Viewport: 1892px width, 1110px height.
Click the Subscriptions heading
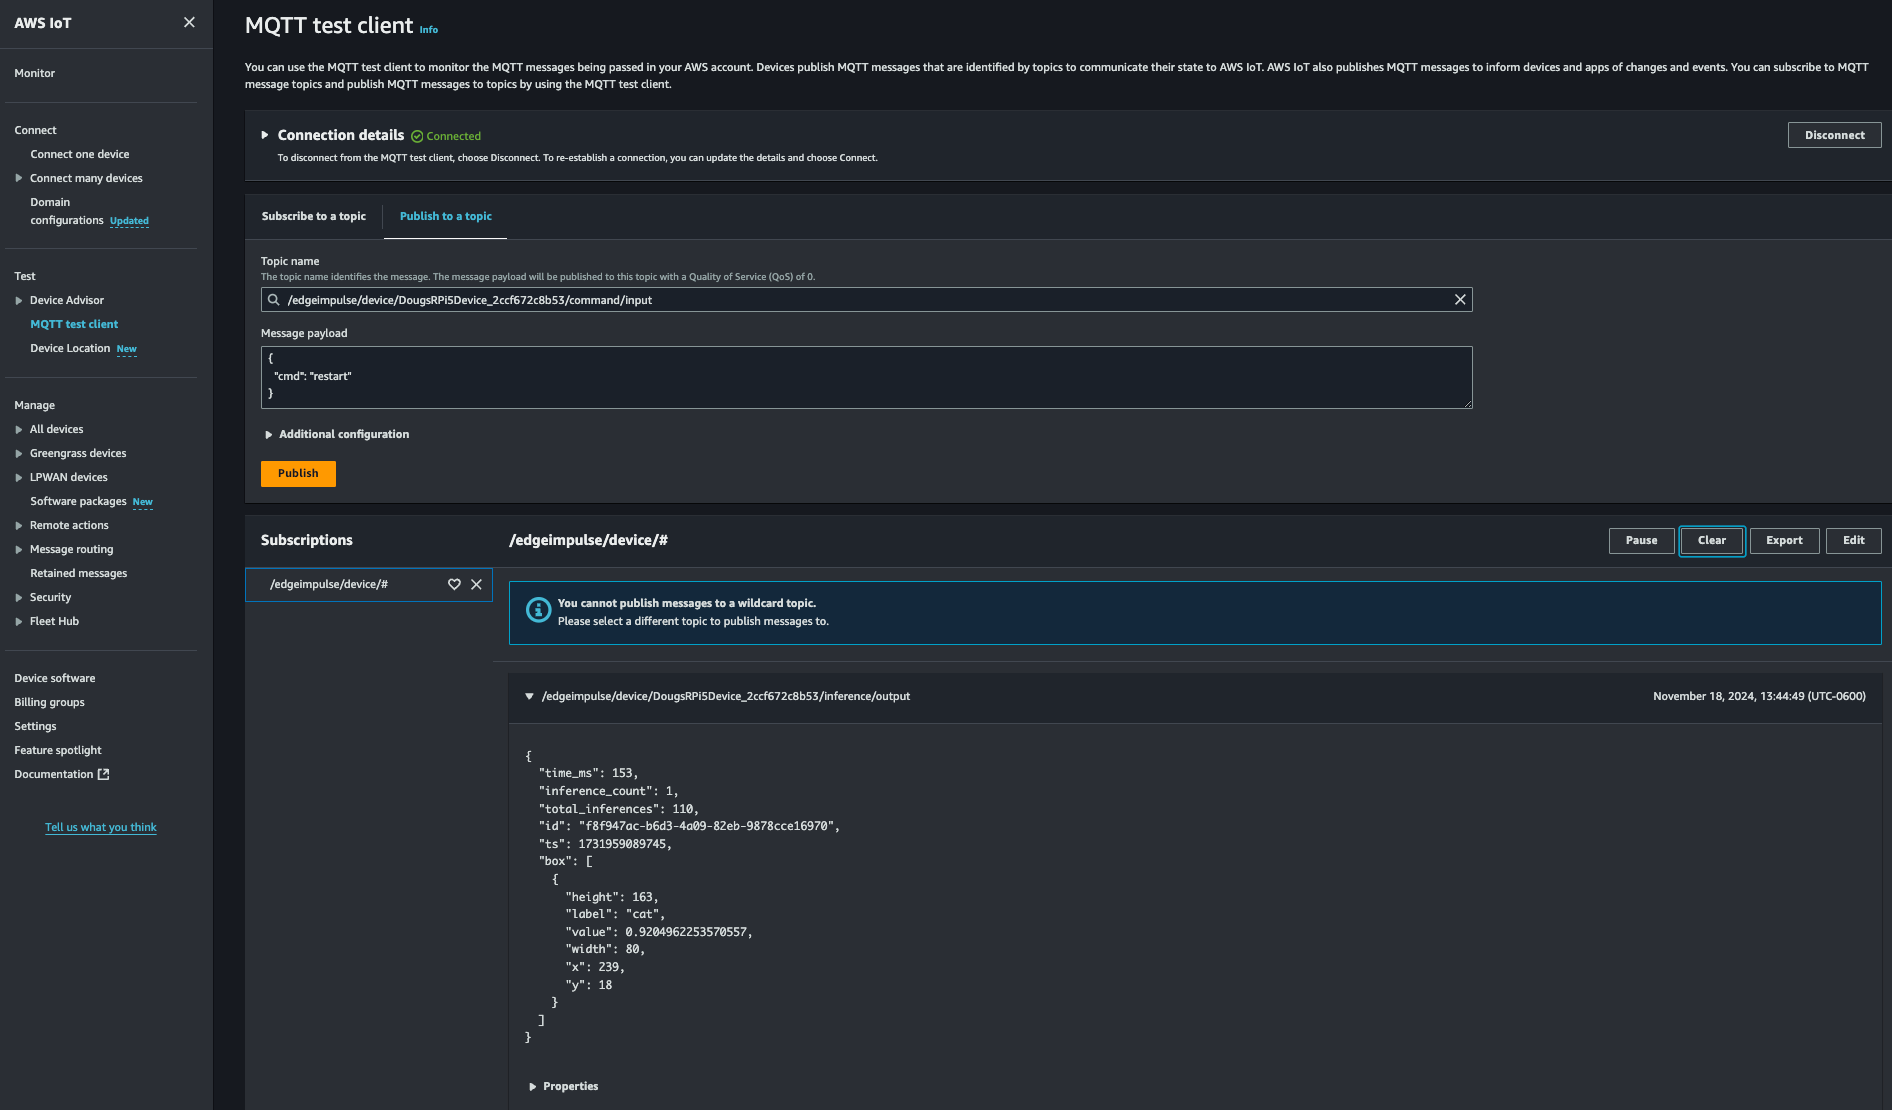click(307, 540)
